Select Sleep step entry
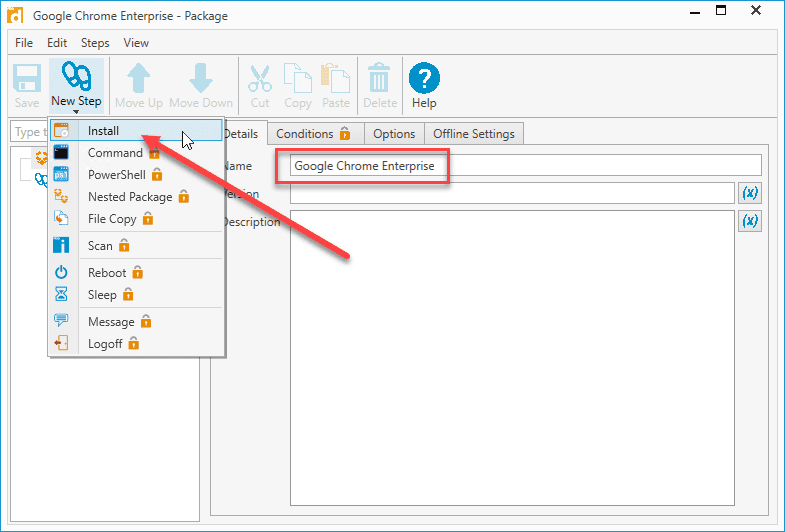 [136, 295]
